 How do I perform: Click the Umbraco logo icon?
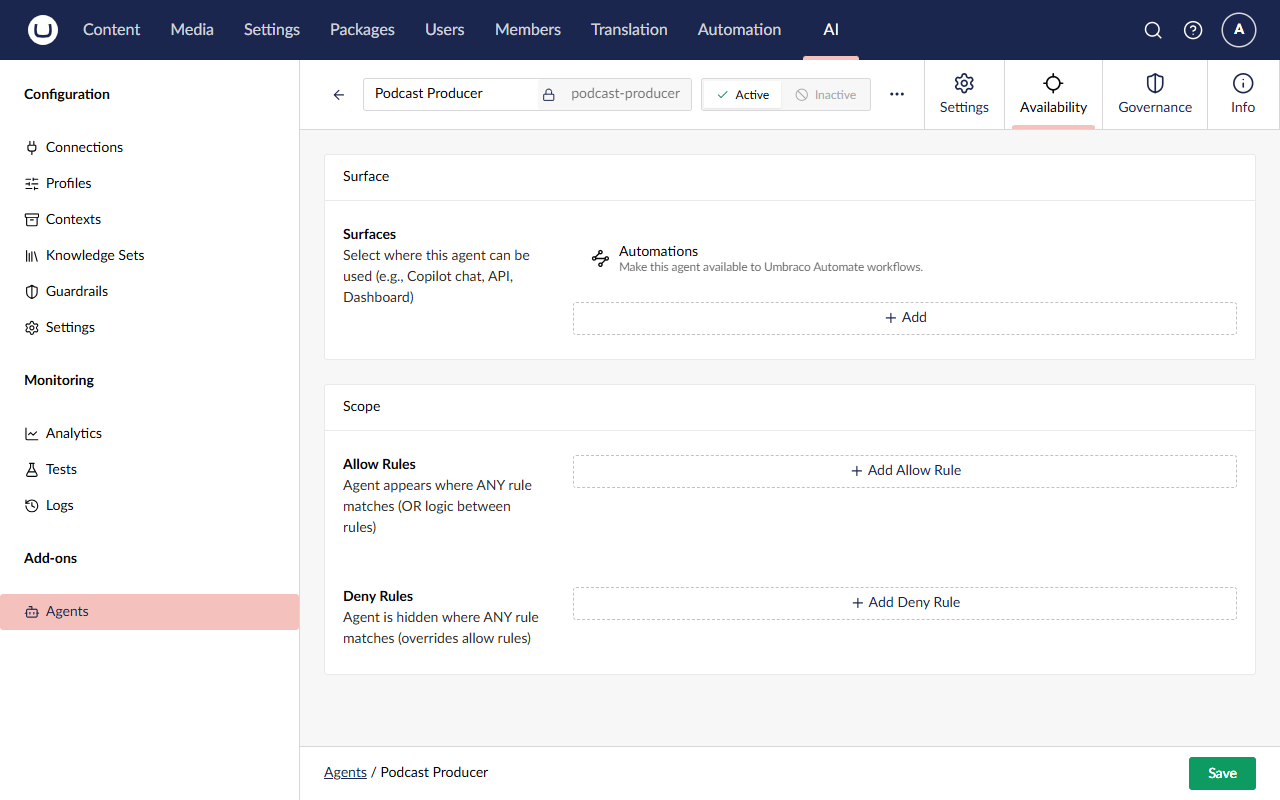(43, 30)
